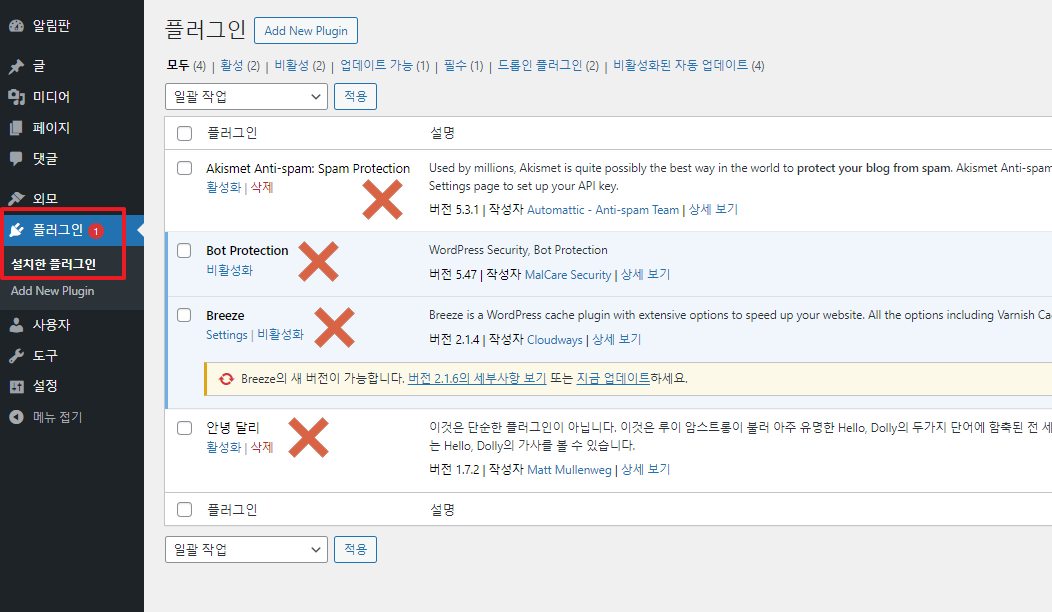Open the 댓글 menu item
This screenshot has height=612, width=1052.
pyautogui.click(x=46, y=158)
